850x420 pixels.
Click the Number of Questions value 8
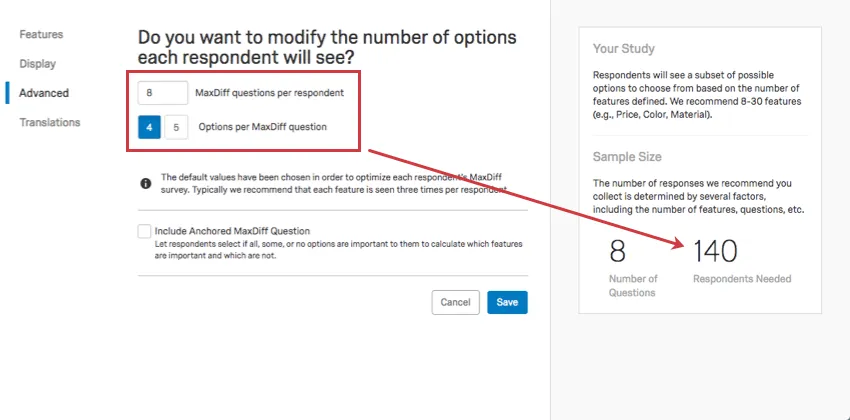tap(618, 250)
